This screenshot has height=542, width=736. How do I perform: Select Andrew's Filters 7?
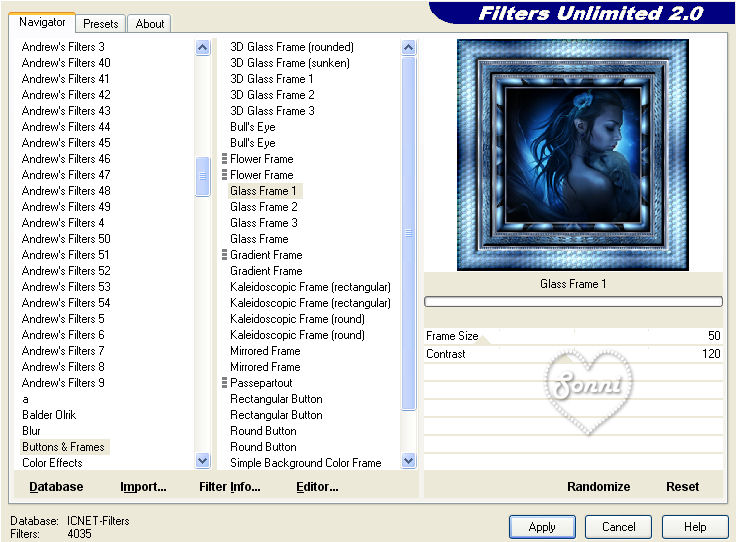63,351
